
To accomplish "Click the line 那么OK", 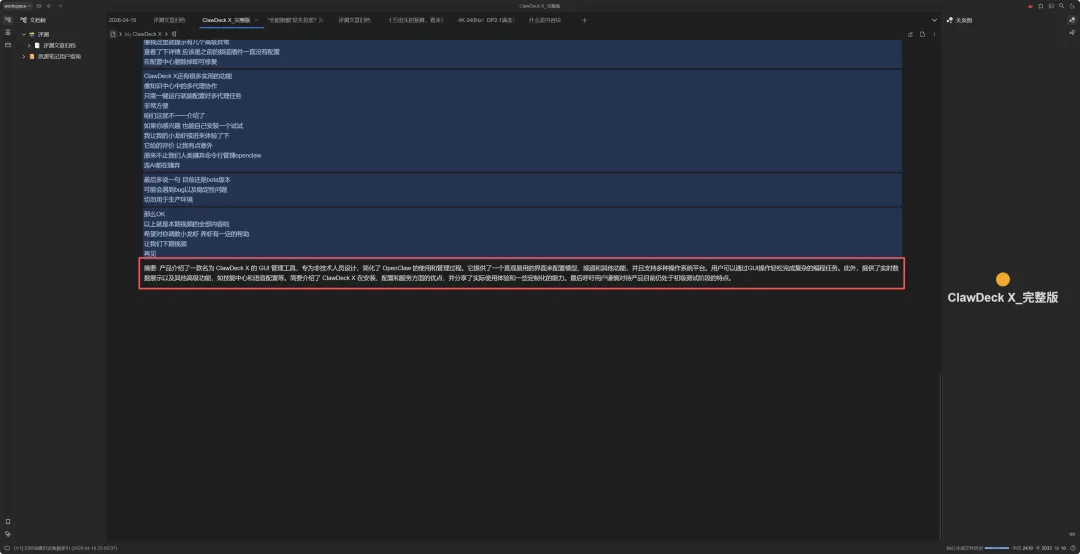I will click(154, 214).
